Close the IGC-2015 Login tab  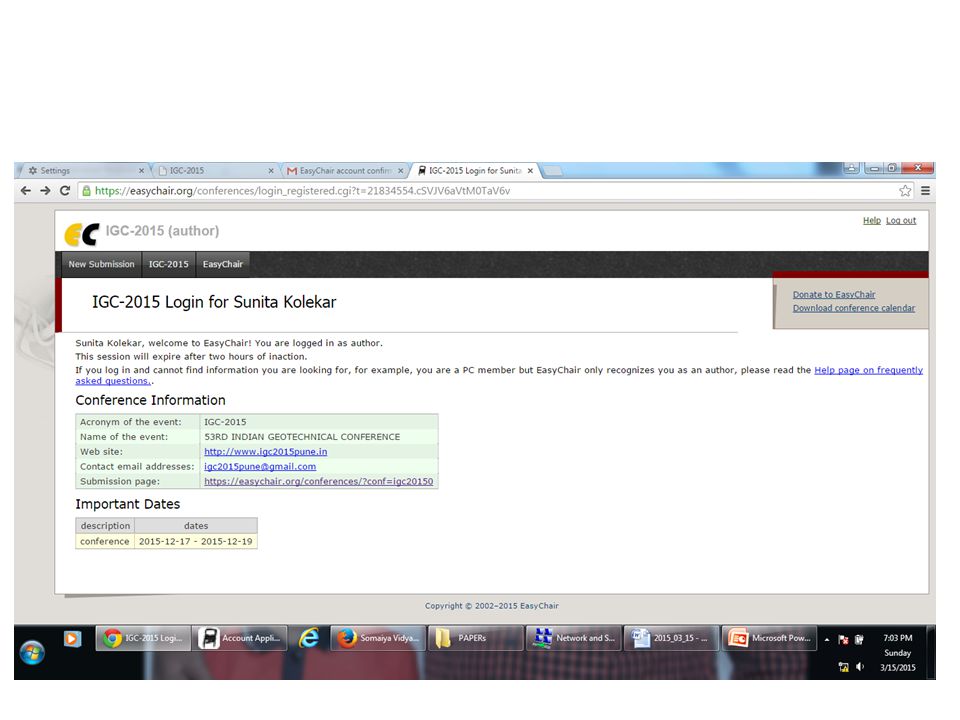pyautogui.click(x=530, y=171)
